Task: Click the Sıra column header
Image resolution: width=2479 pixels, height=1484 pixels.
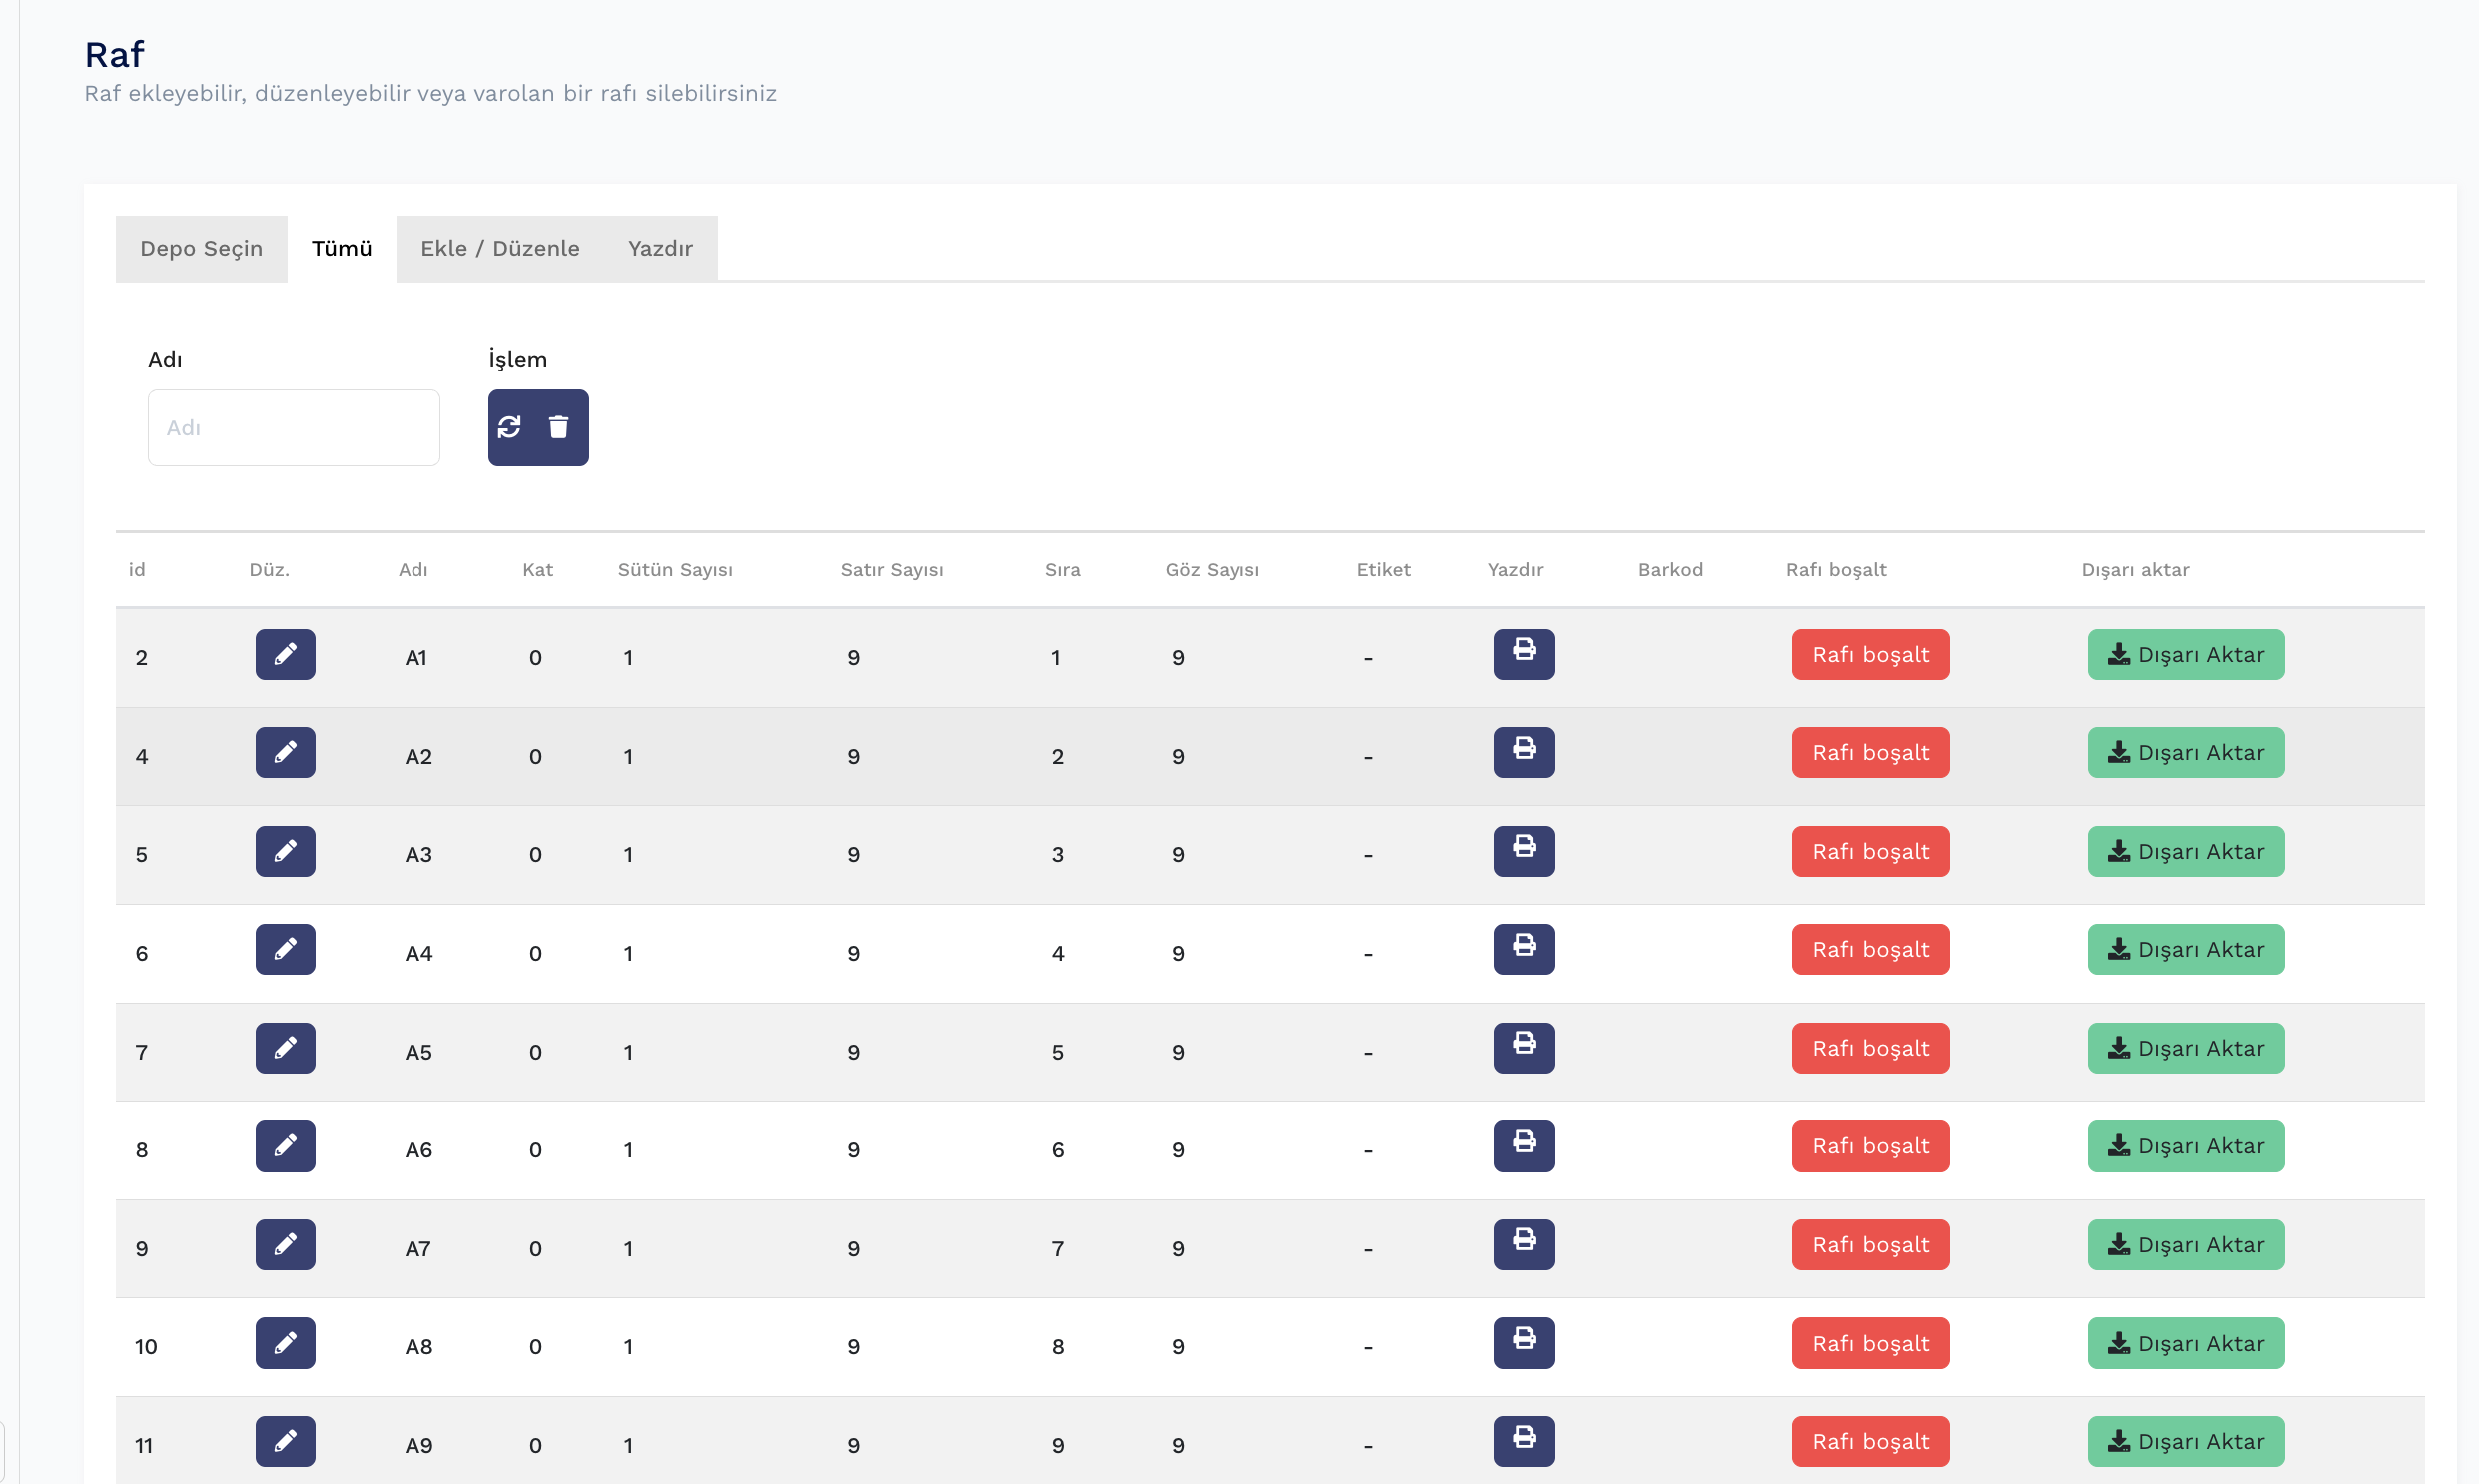Action: (1062, 570)
